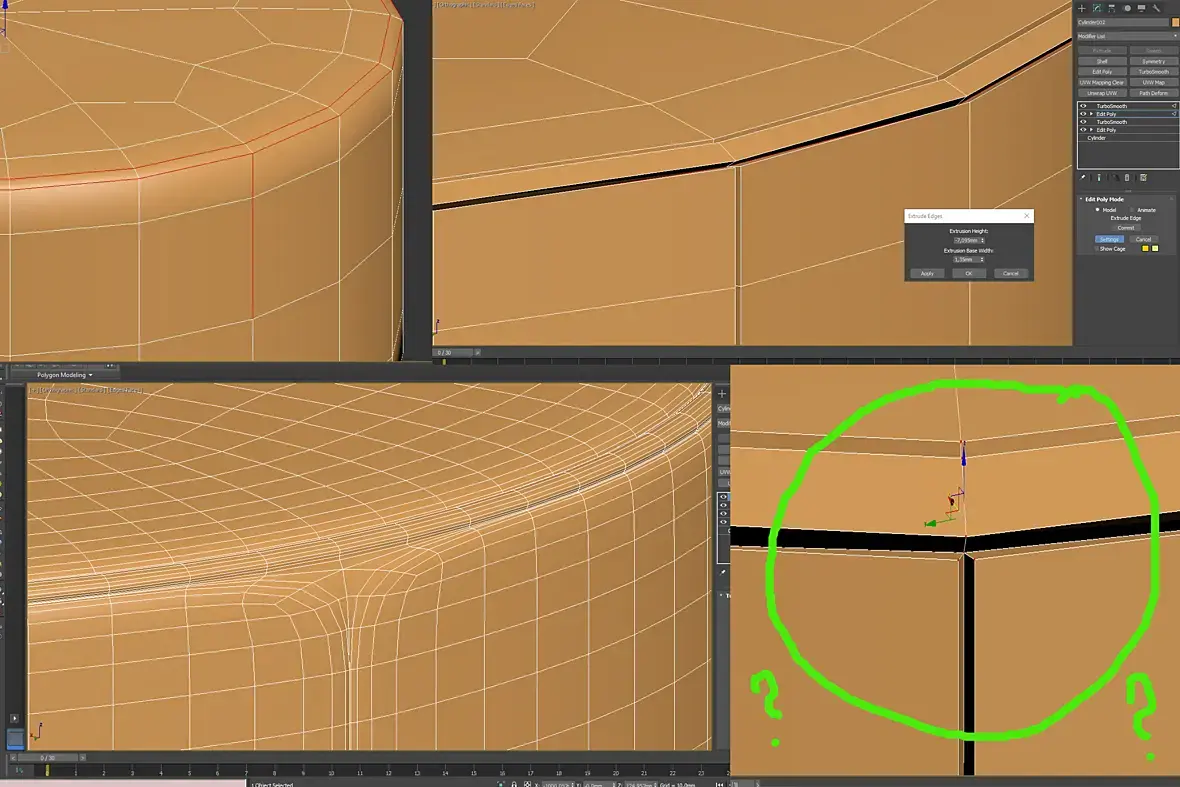Select the Cylinder base object in stack

[x=1096, y=138]
